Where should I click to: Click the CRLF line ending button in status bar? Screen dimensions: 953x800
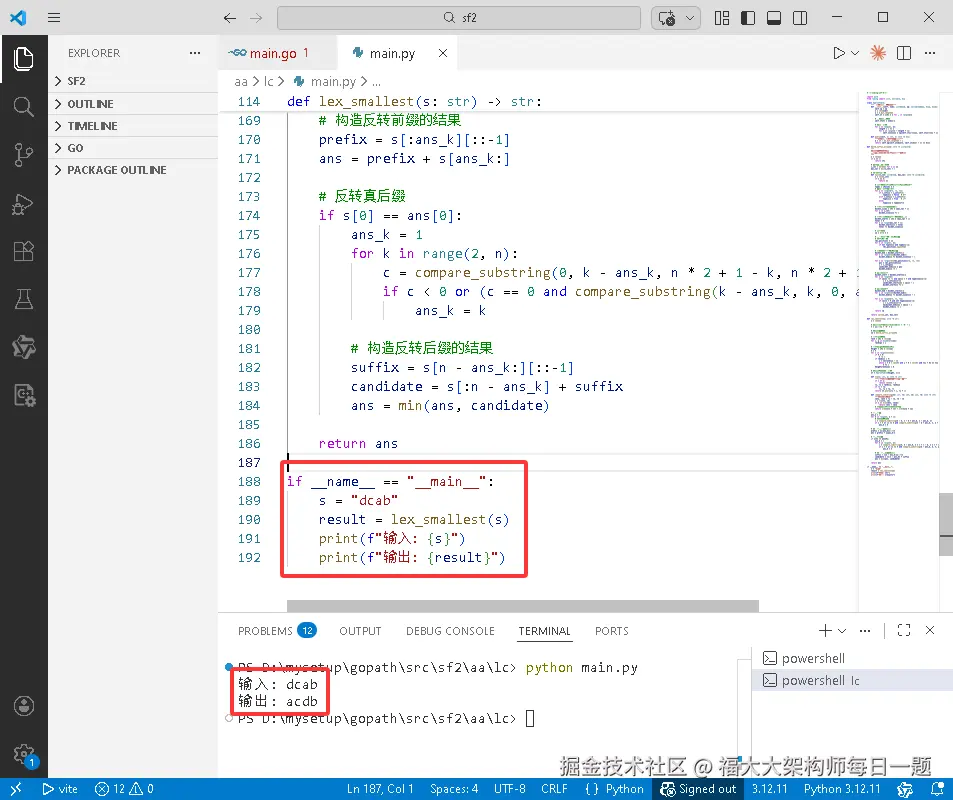pos(554,789)
